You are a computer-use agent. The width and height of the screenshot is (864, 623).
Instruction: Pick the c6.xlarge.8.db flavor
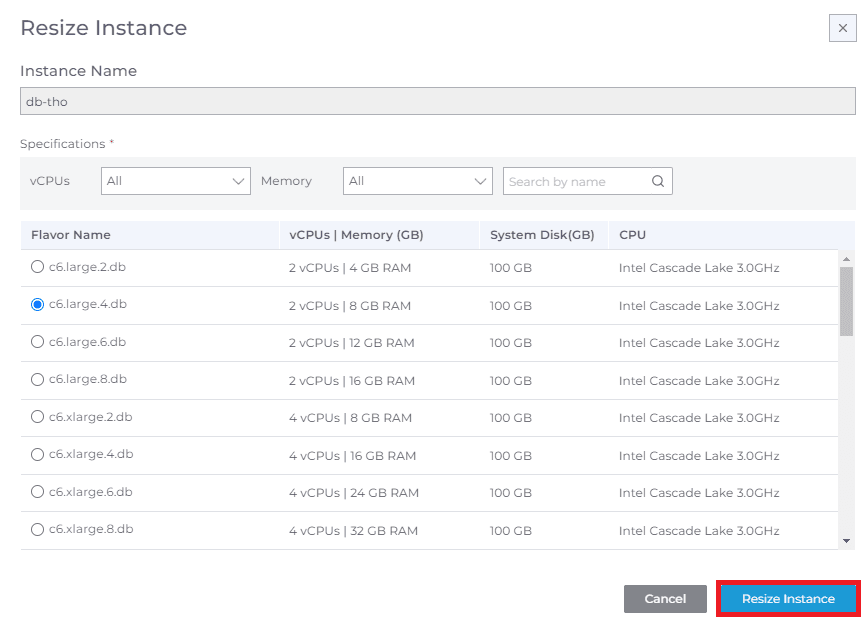[x=38, y=529]
